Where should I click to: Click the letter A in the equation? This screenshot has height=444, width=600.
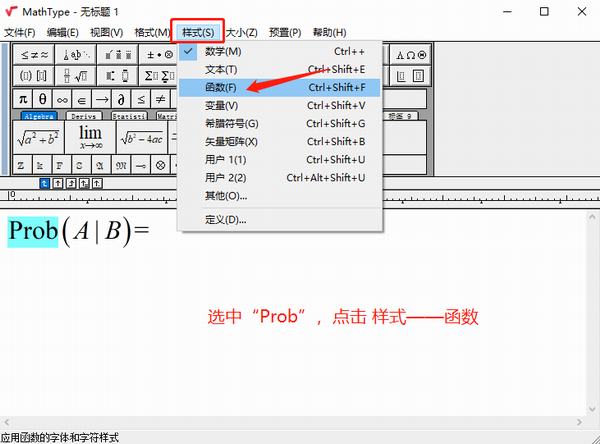(x=81, y=232)
